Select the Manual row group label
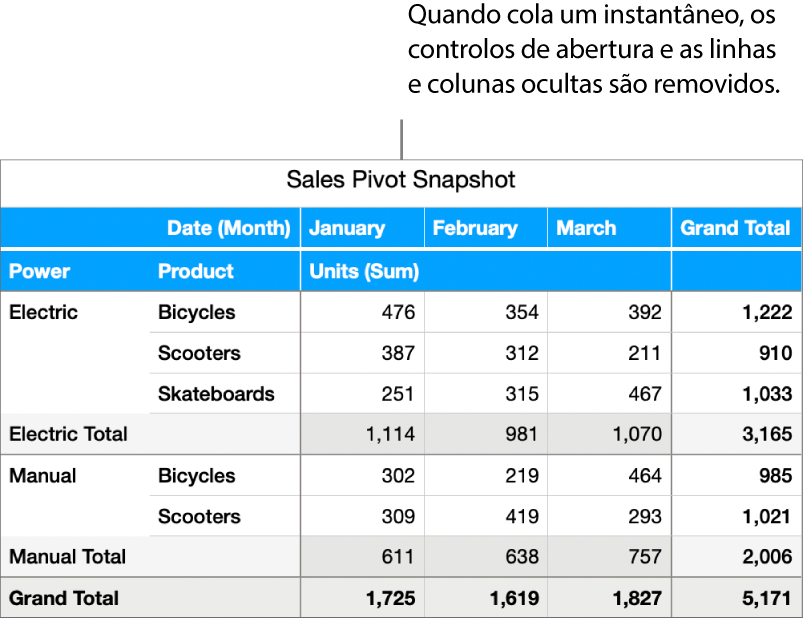804x619 pixels. coord(42,476)
